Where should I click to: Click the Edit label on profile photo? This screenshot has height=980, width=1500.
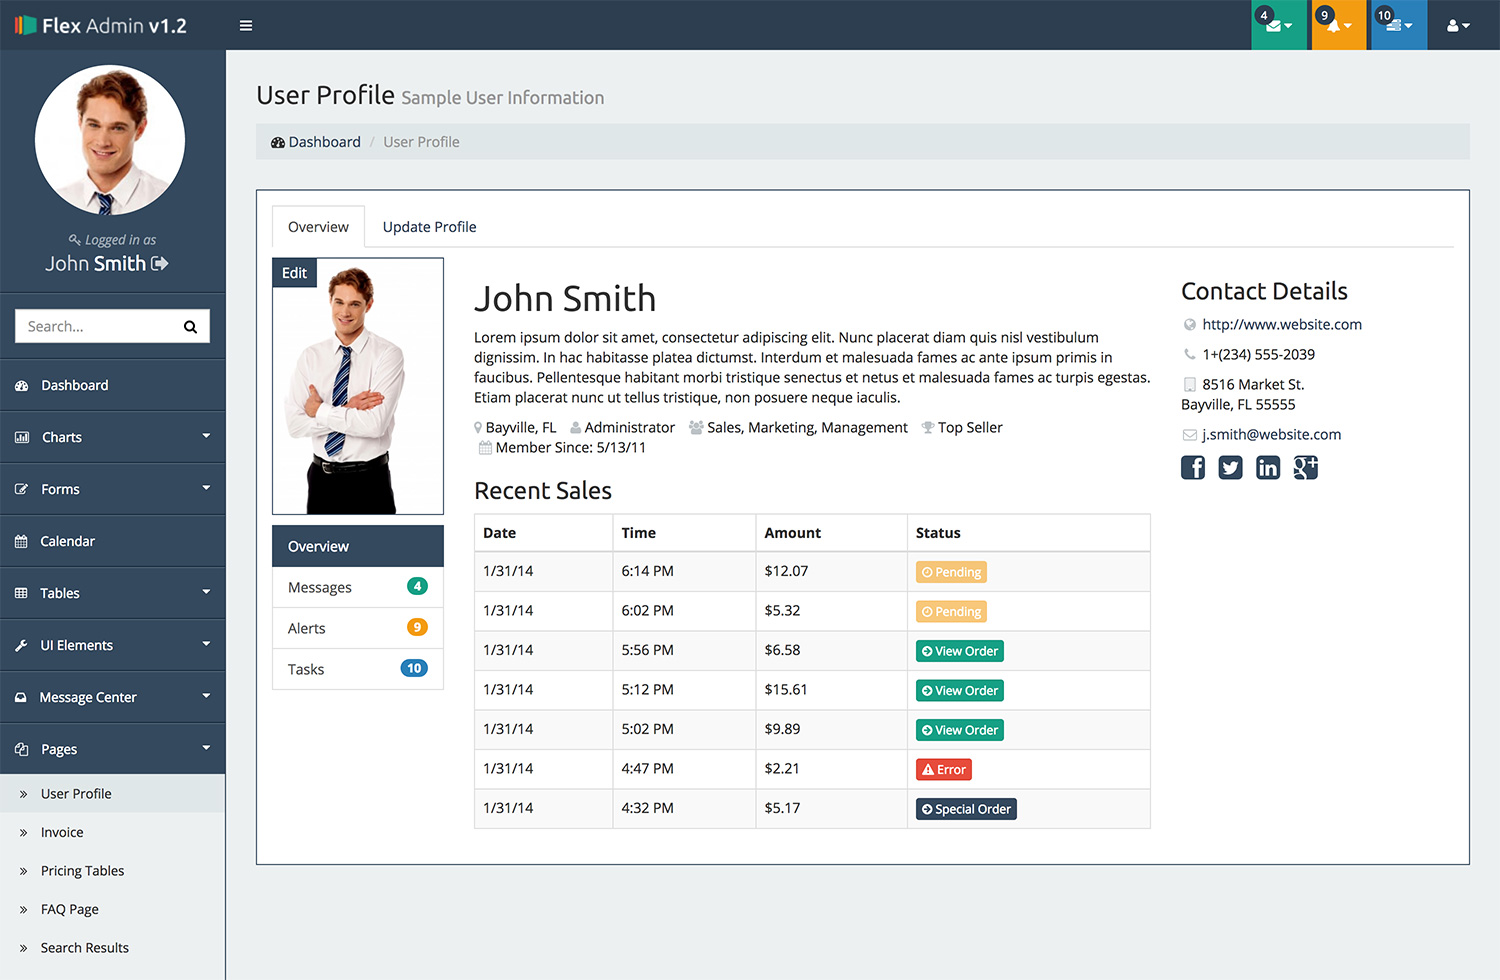tap(294, 273)
